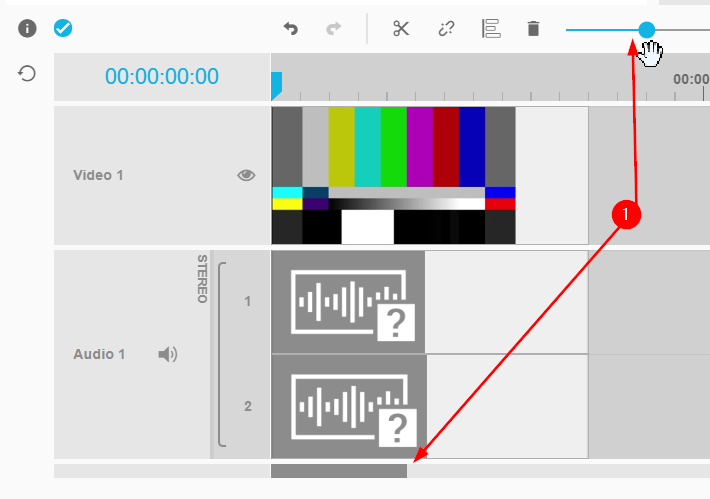Image resolution: width=710 pixels, height=499 pixels.
Task: Click the circular reset arrow icon
Action: click(x=28, y=73)
